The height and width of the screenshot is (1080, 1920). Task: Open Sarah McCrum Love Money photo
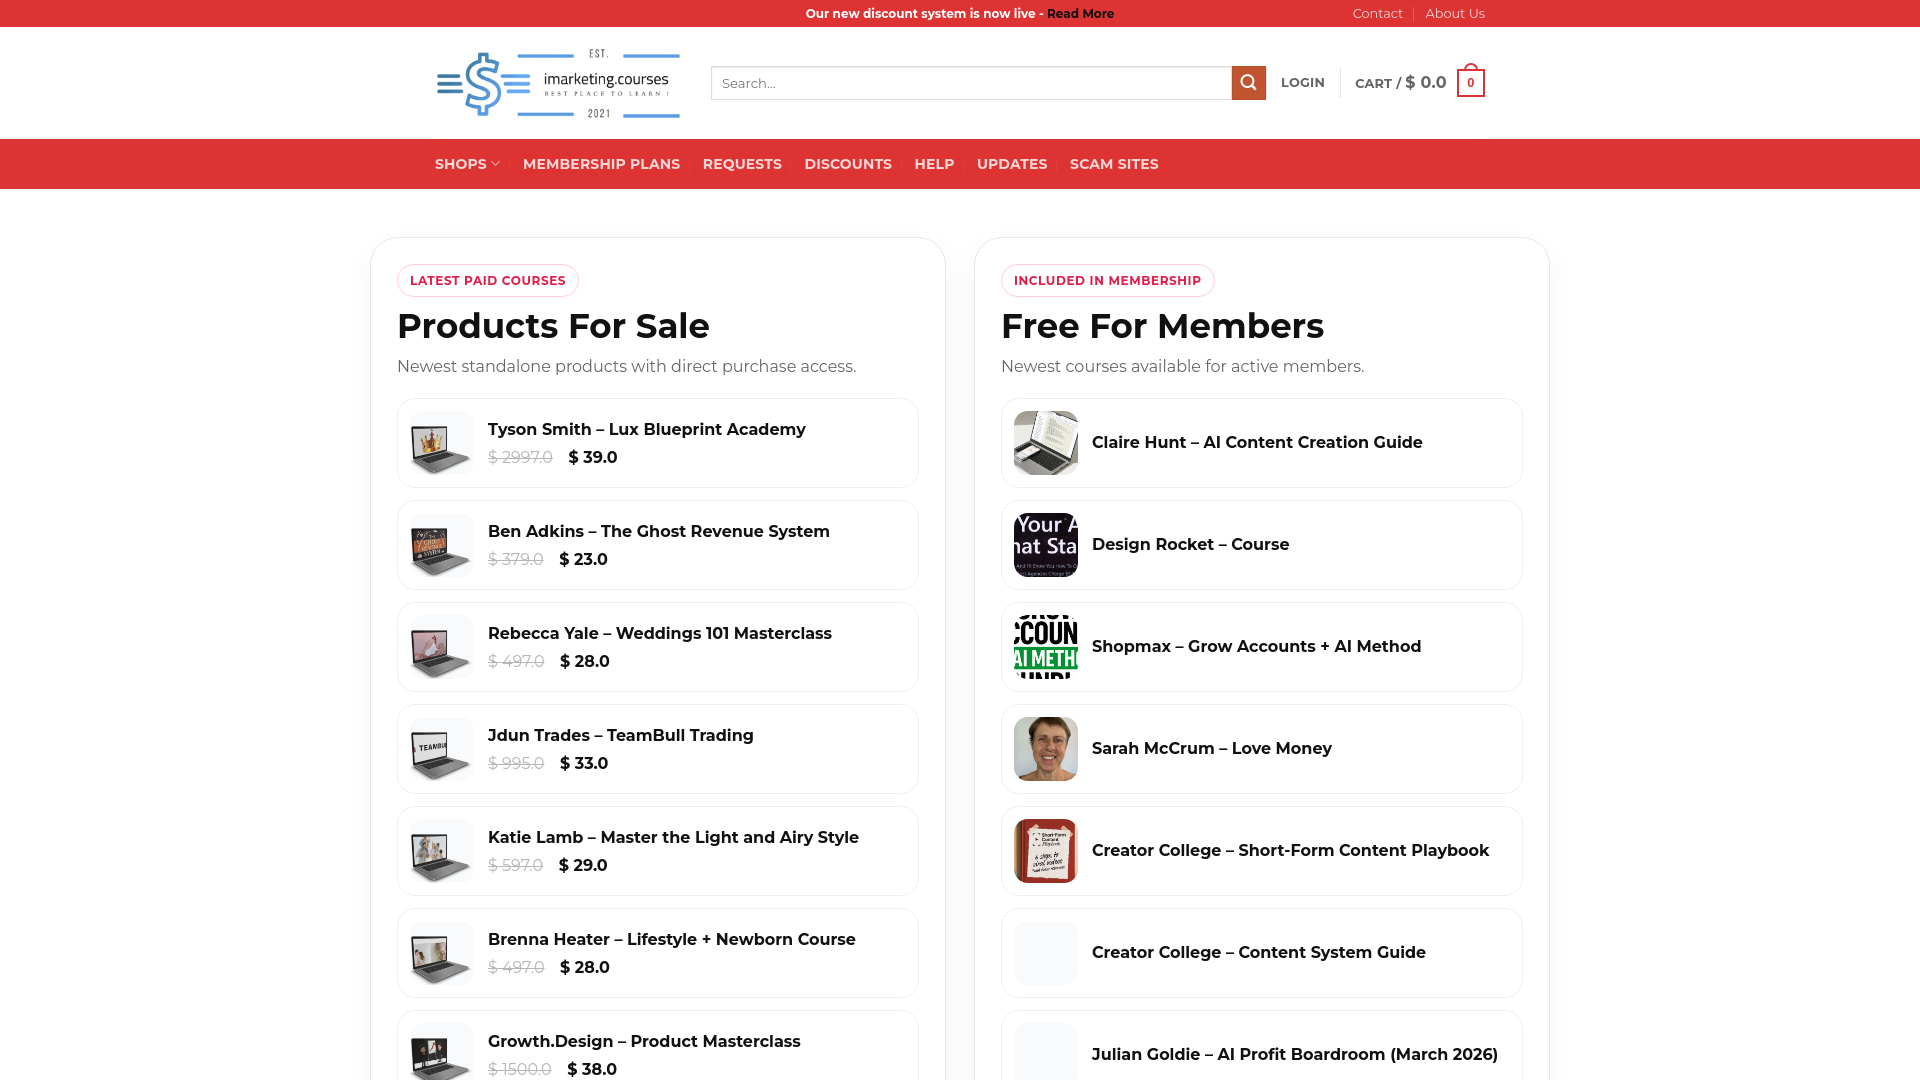click(1046, 749)
